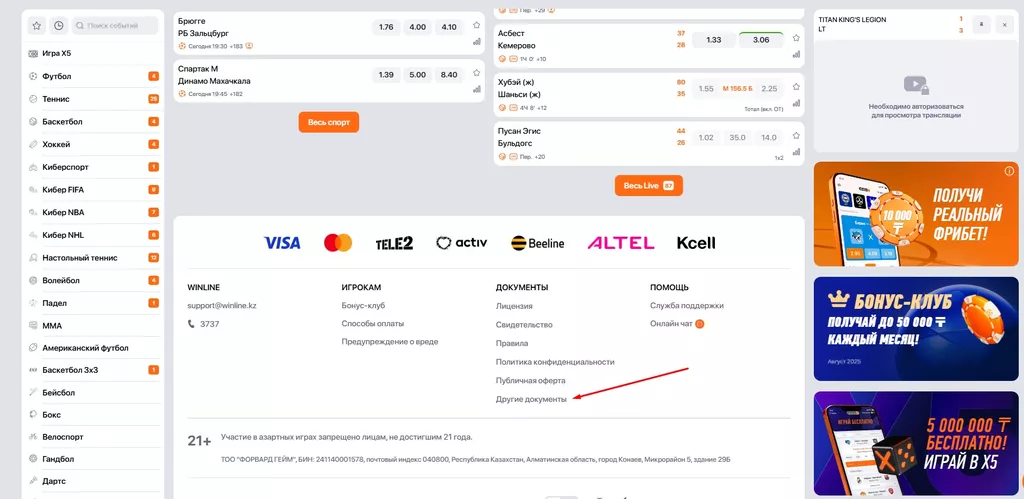Favorite the Брюгге match with star
This screenshot has height=499, width=1024.
click(x=476, y=25)
